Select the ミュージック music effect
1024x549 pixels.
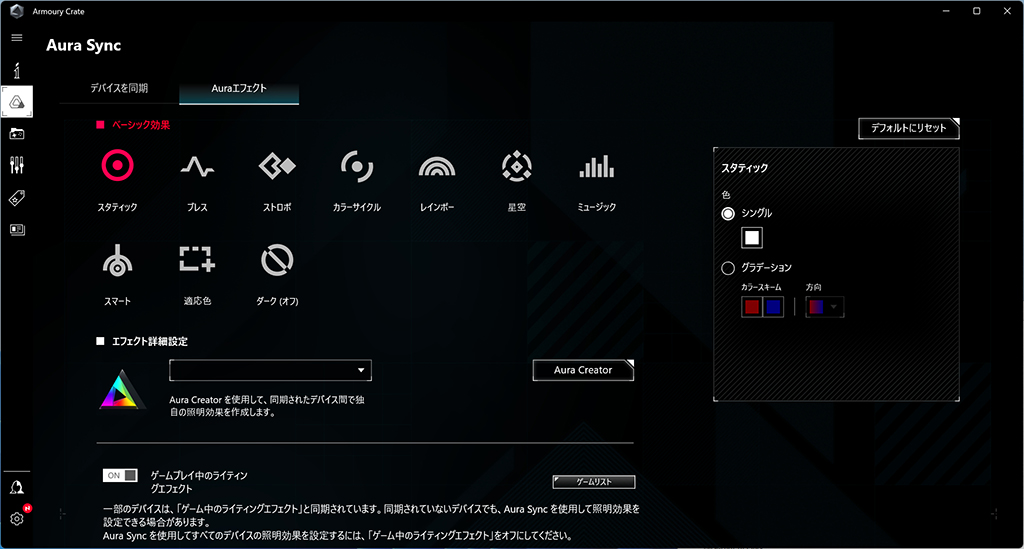pos(596,166)
